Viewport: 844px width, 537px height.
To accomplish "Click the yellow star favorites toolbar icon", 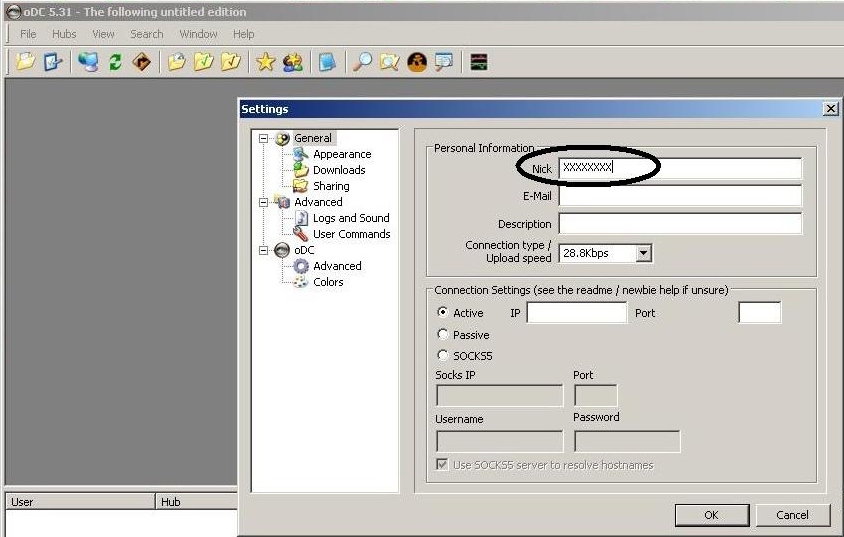I will (265, 62).
